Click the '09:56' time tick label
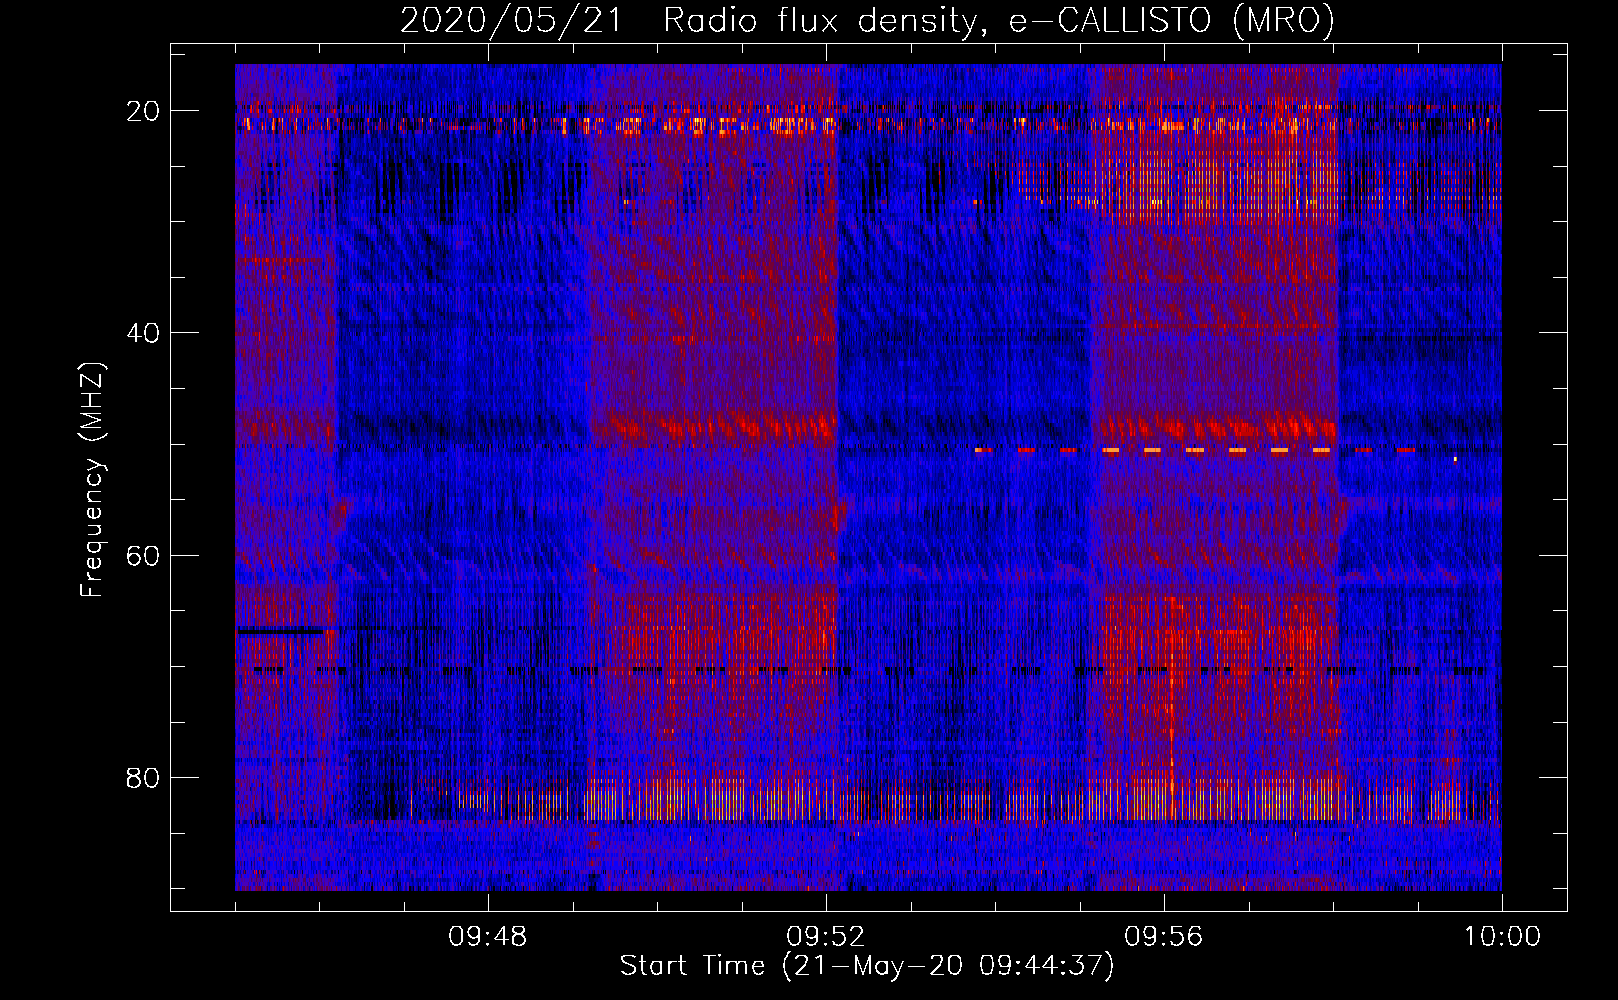This screenshot has height=1000, width=1618. click(x=1164, y=937)
